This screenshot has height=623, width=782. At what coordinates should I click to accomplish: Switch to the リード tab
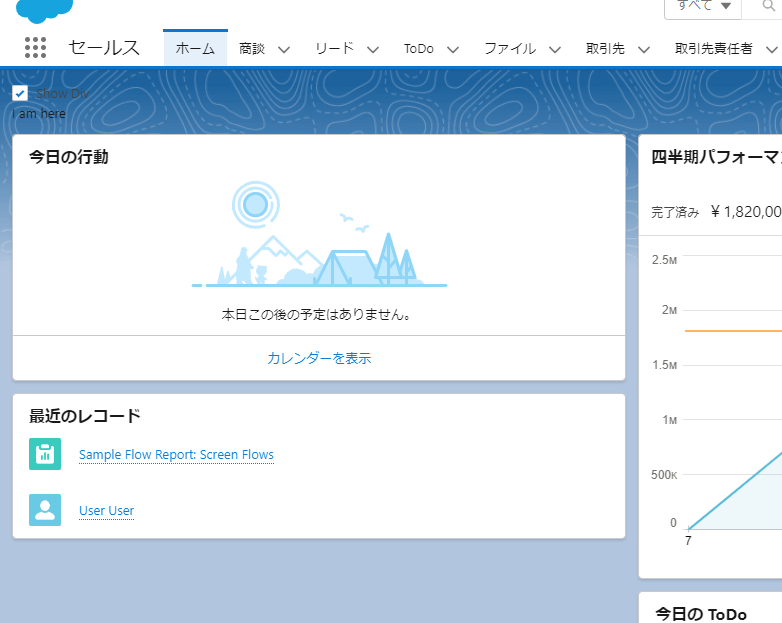[x=335, y=48]
